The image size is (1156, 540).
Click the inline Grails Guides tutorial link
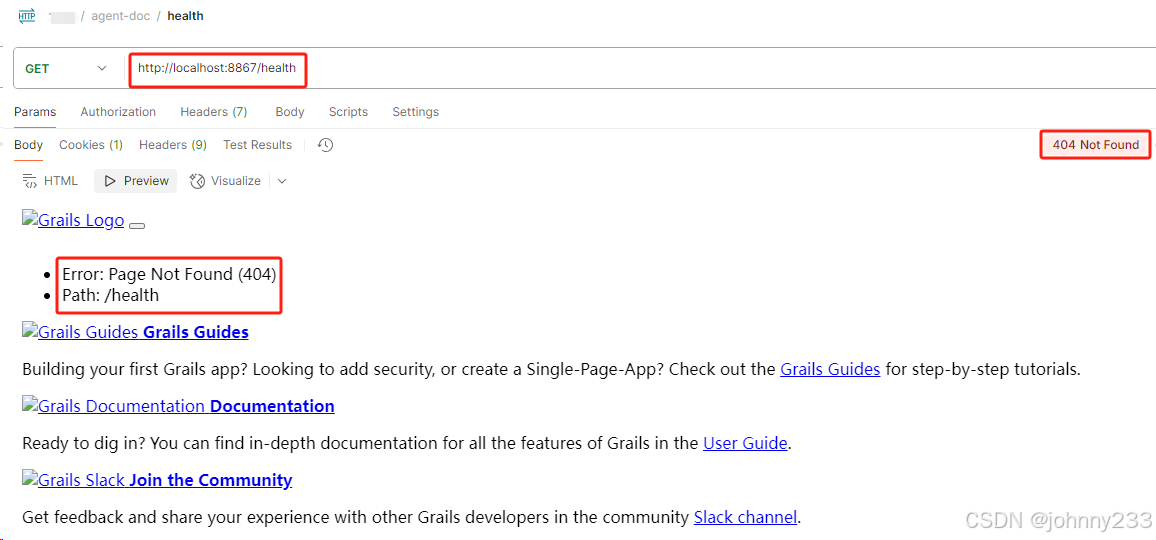(830, 370)
